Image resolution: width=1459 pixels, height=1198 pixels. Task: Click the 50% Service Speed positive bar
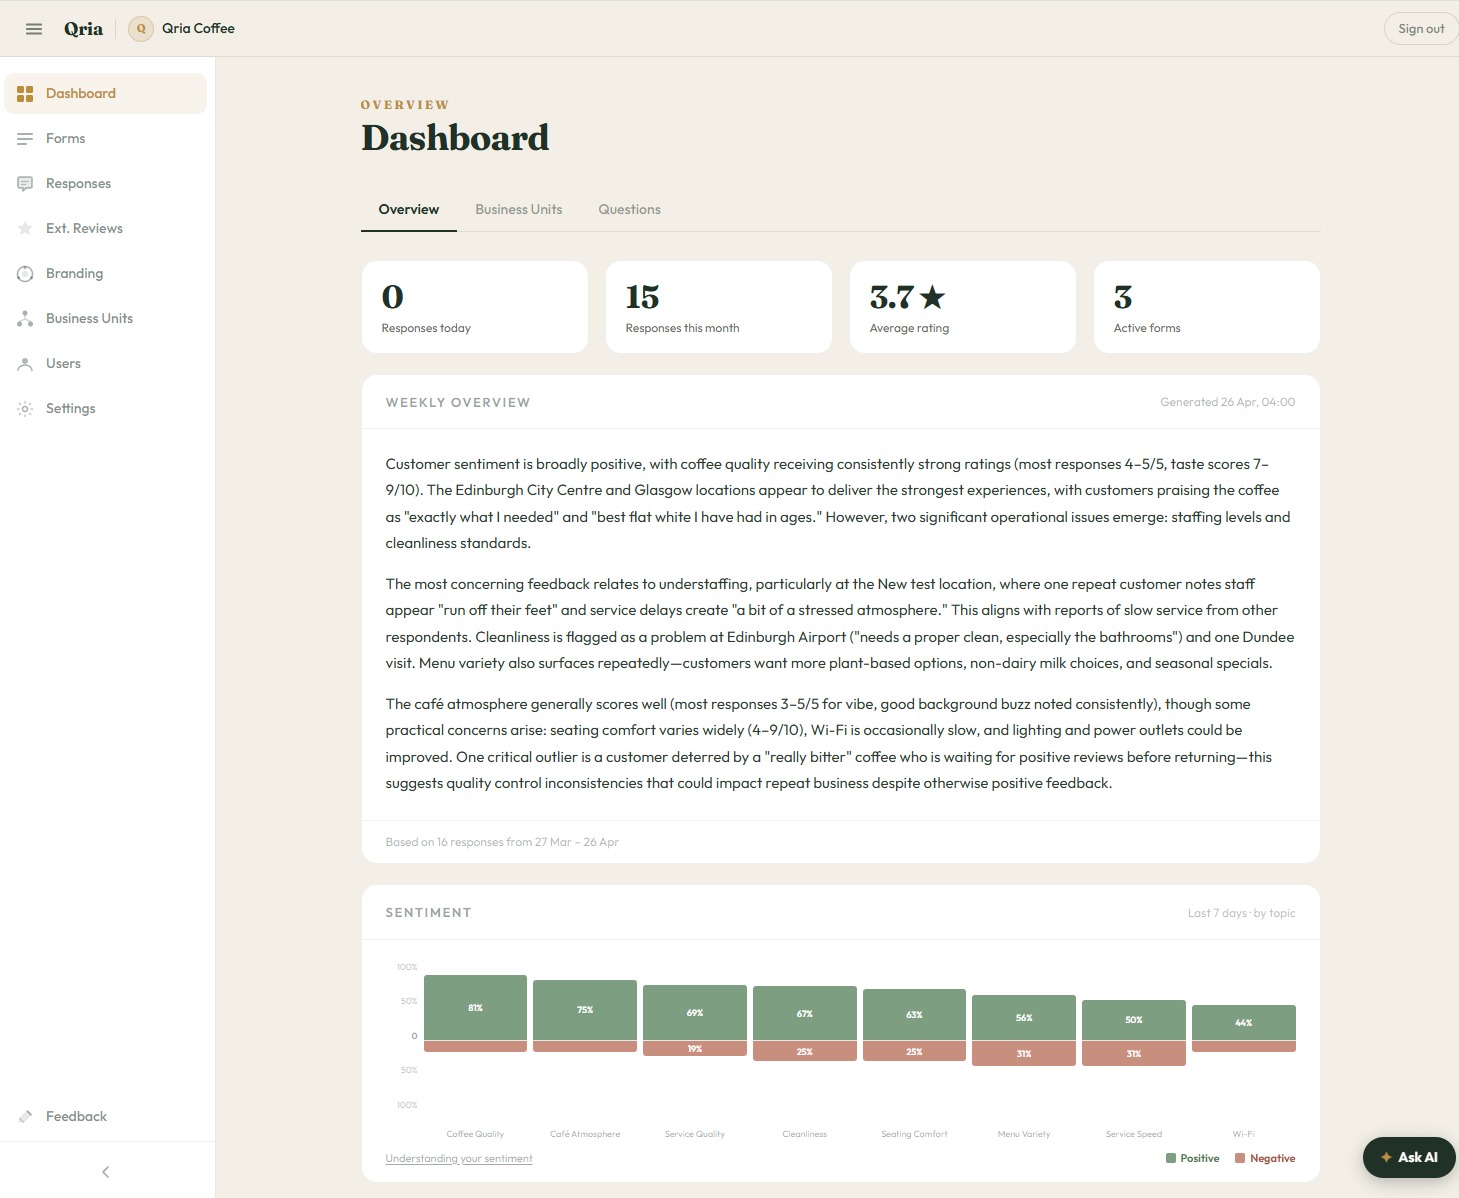pyautogui.click(x=1134, y=1020)
